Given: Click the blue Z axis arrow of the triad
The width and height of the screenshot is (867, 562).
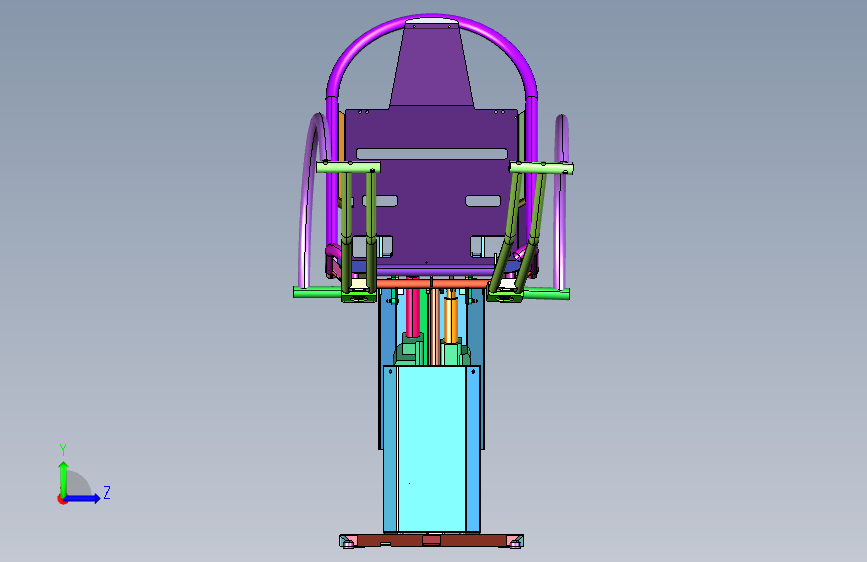Looking at the screenshot, I should 83,498.
